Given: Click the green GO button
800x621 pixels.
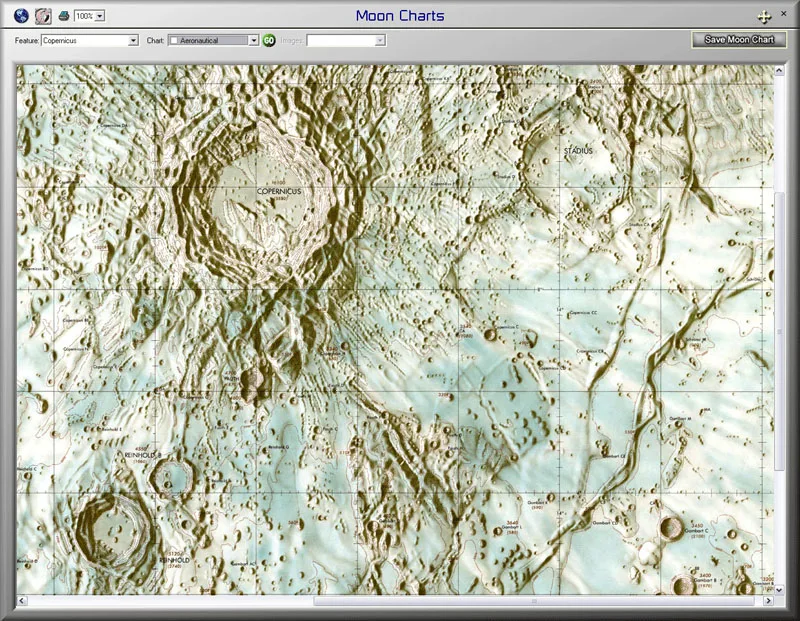Looking at the screenshot, I should point(269,40).
